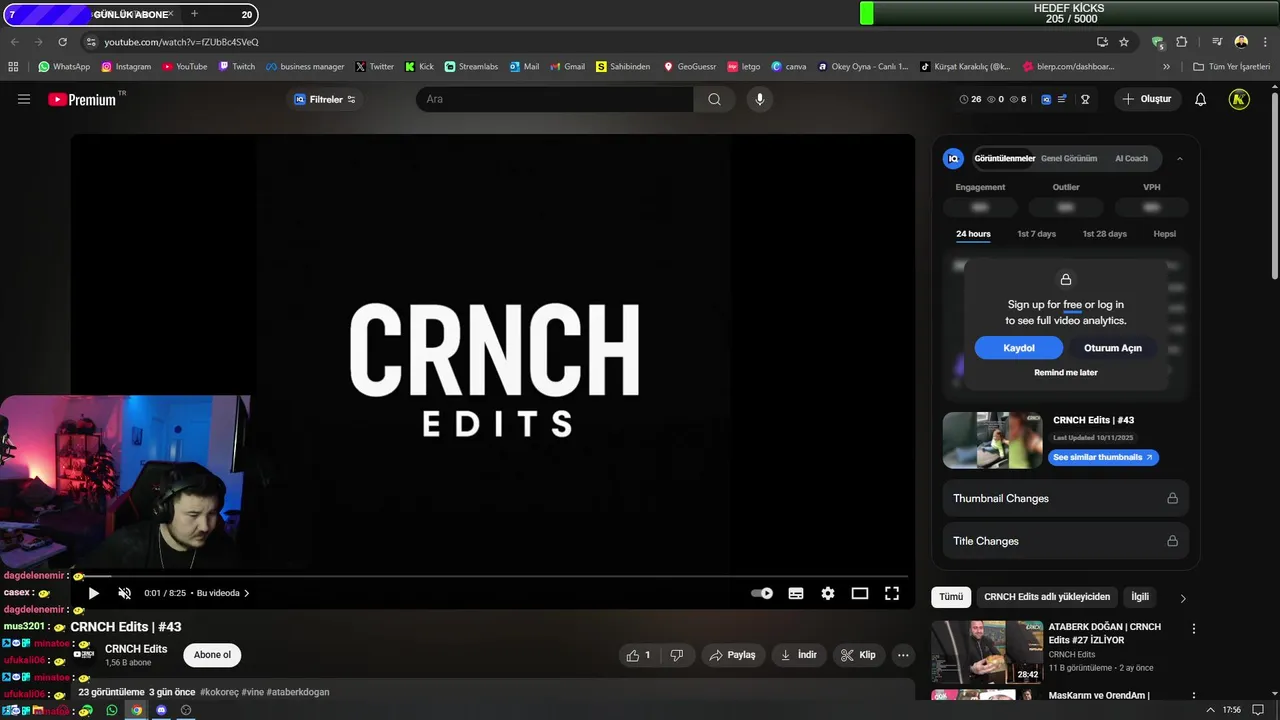Open options for ATABERK DOĞAN video
1280x720 pixels.
coord(1193,629)
